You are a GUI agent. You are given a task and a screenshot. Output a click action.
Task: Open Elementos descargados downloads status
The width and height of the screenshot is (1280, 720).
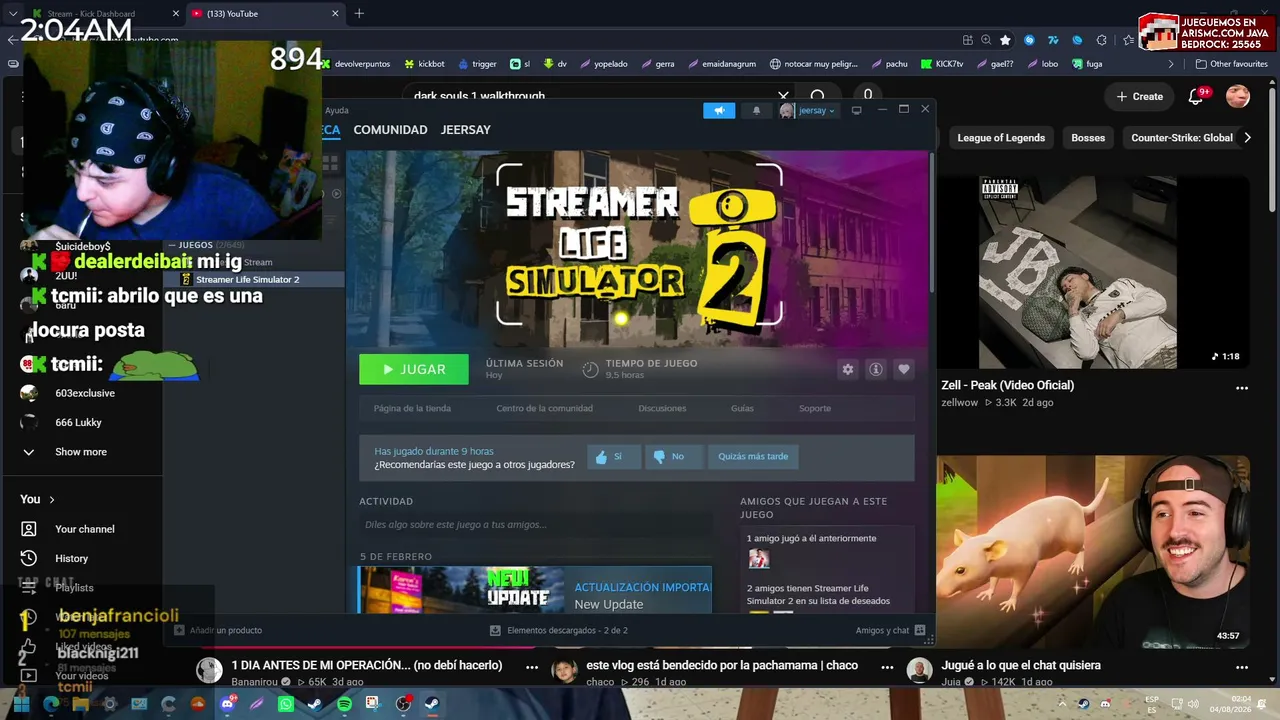coord(559,630)
